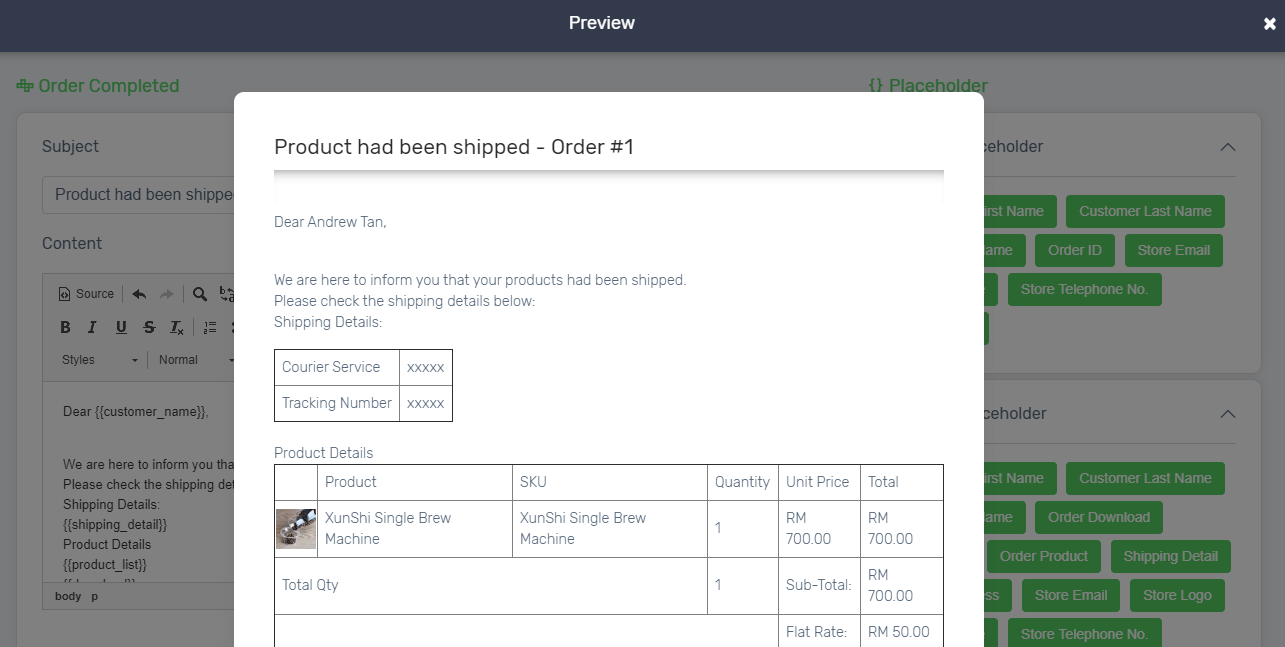Click the Undo arrow in the editor
The width and height of the screenshot is (1285, 647).
tap(139, 294)
